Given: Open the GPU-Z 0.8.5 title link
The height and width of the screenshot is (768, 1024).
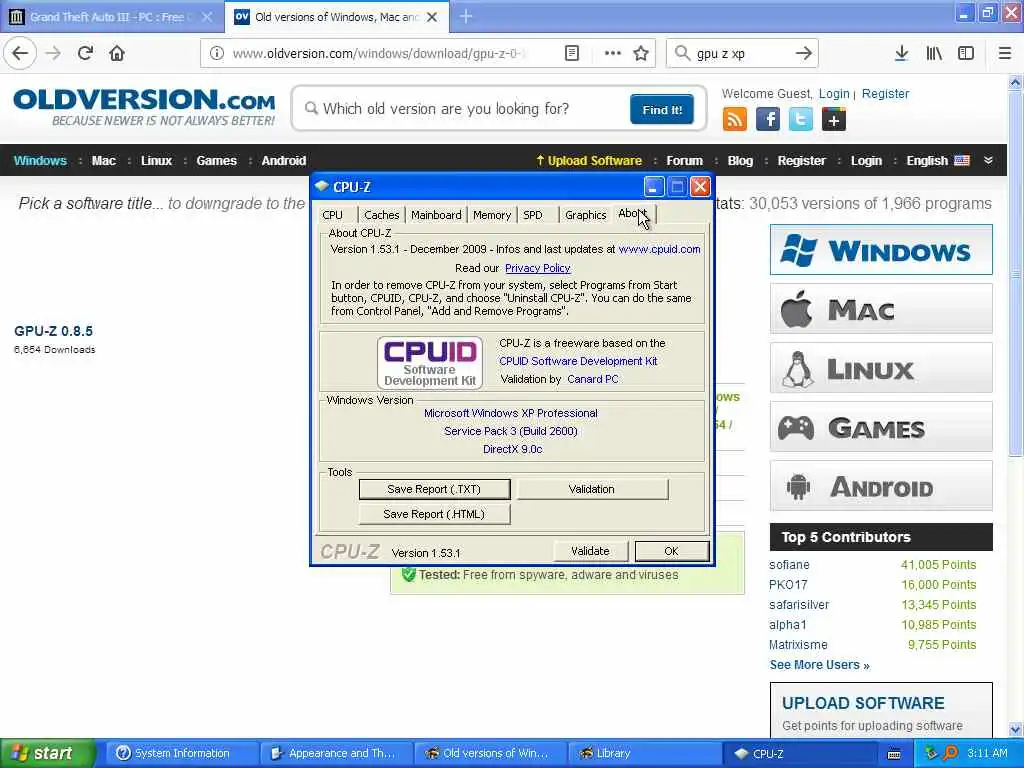Looking at the screenshot, I should (x=54, y=331).
